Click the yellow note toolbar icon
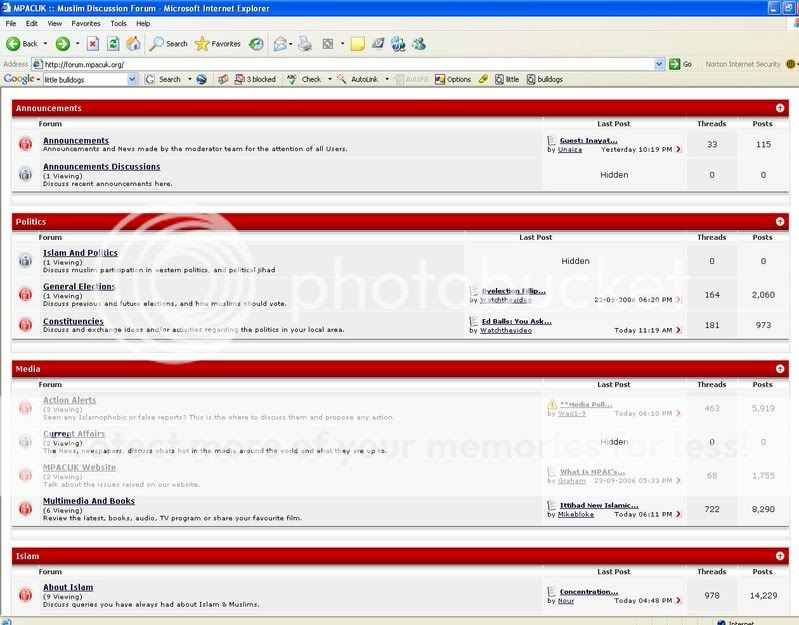 [x=357, y=44]
